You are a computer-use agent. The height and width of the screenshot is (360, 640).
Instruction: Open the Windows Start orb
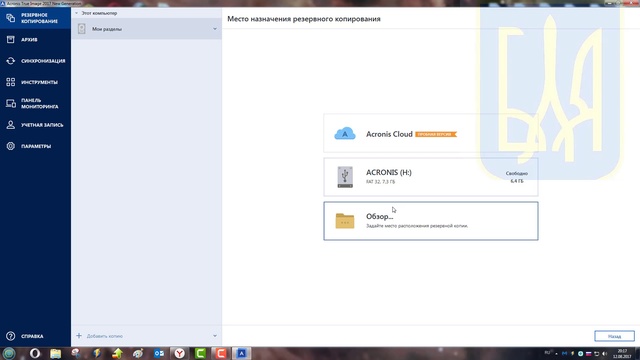click(9, 353)
